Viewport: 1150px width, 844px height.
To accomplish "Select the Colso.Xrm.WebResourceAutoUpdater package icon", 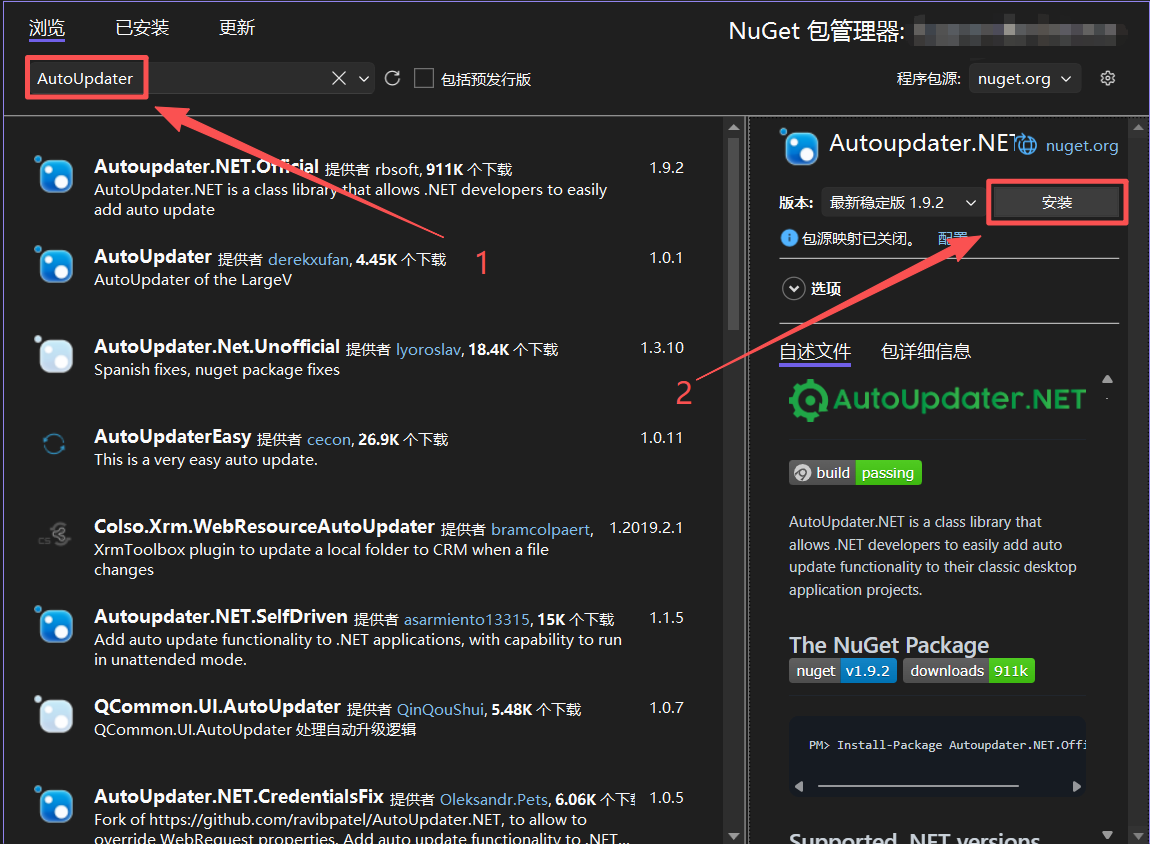I will tap(56, 535).
